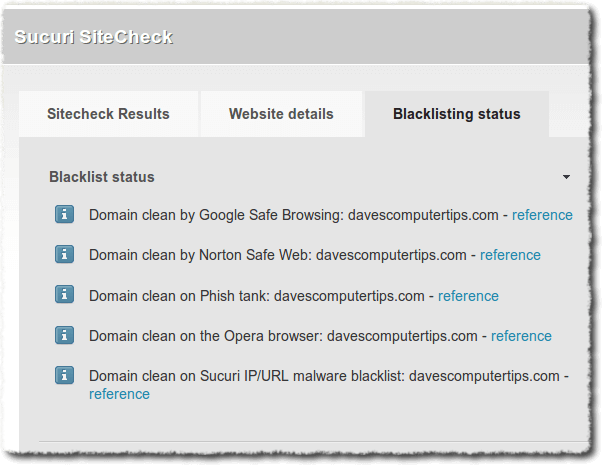
Task: Collapse the Blacklist status section arrow
Action: coord(566,177)
